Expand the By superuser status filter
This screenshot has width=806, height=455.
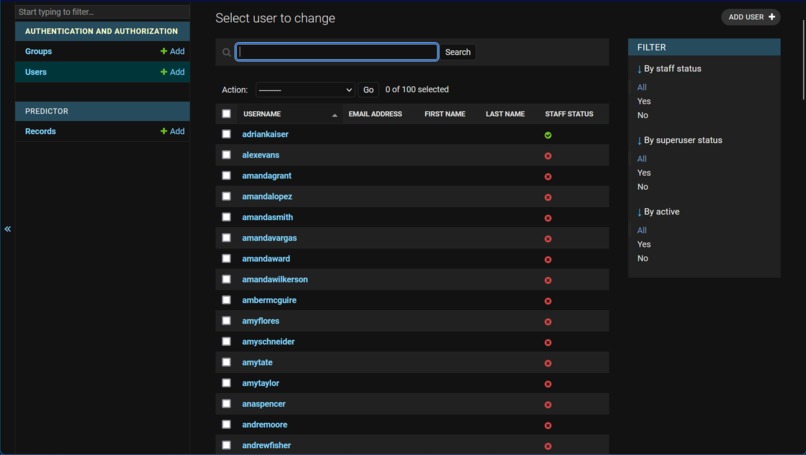pos(680,140)
